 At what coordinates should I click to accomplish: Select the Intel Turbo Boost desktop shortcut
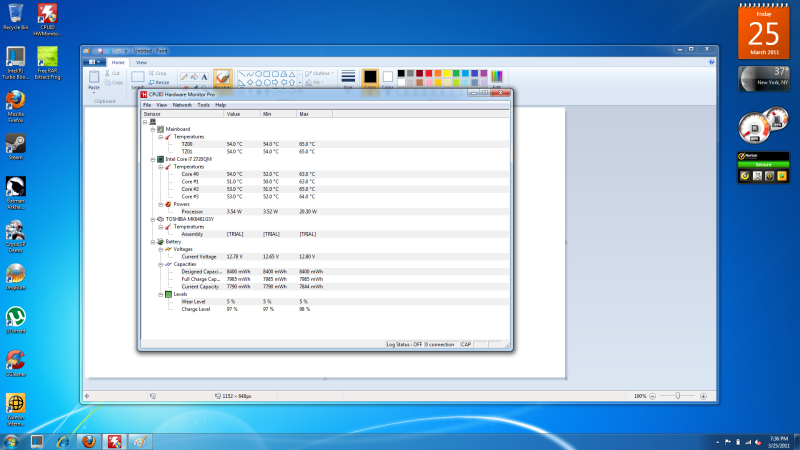point(15,63)
